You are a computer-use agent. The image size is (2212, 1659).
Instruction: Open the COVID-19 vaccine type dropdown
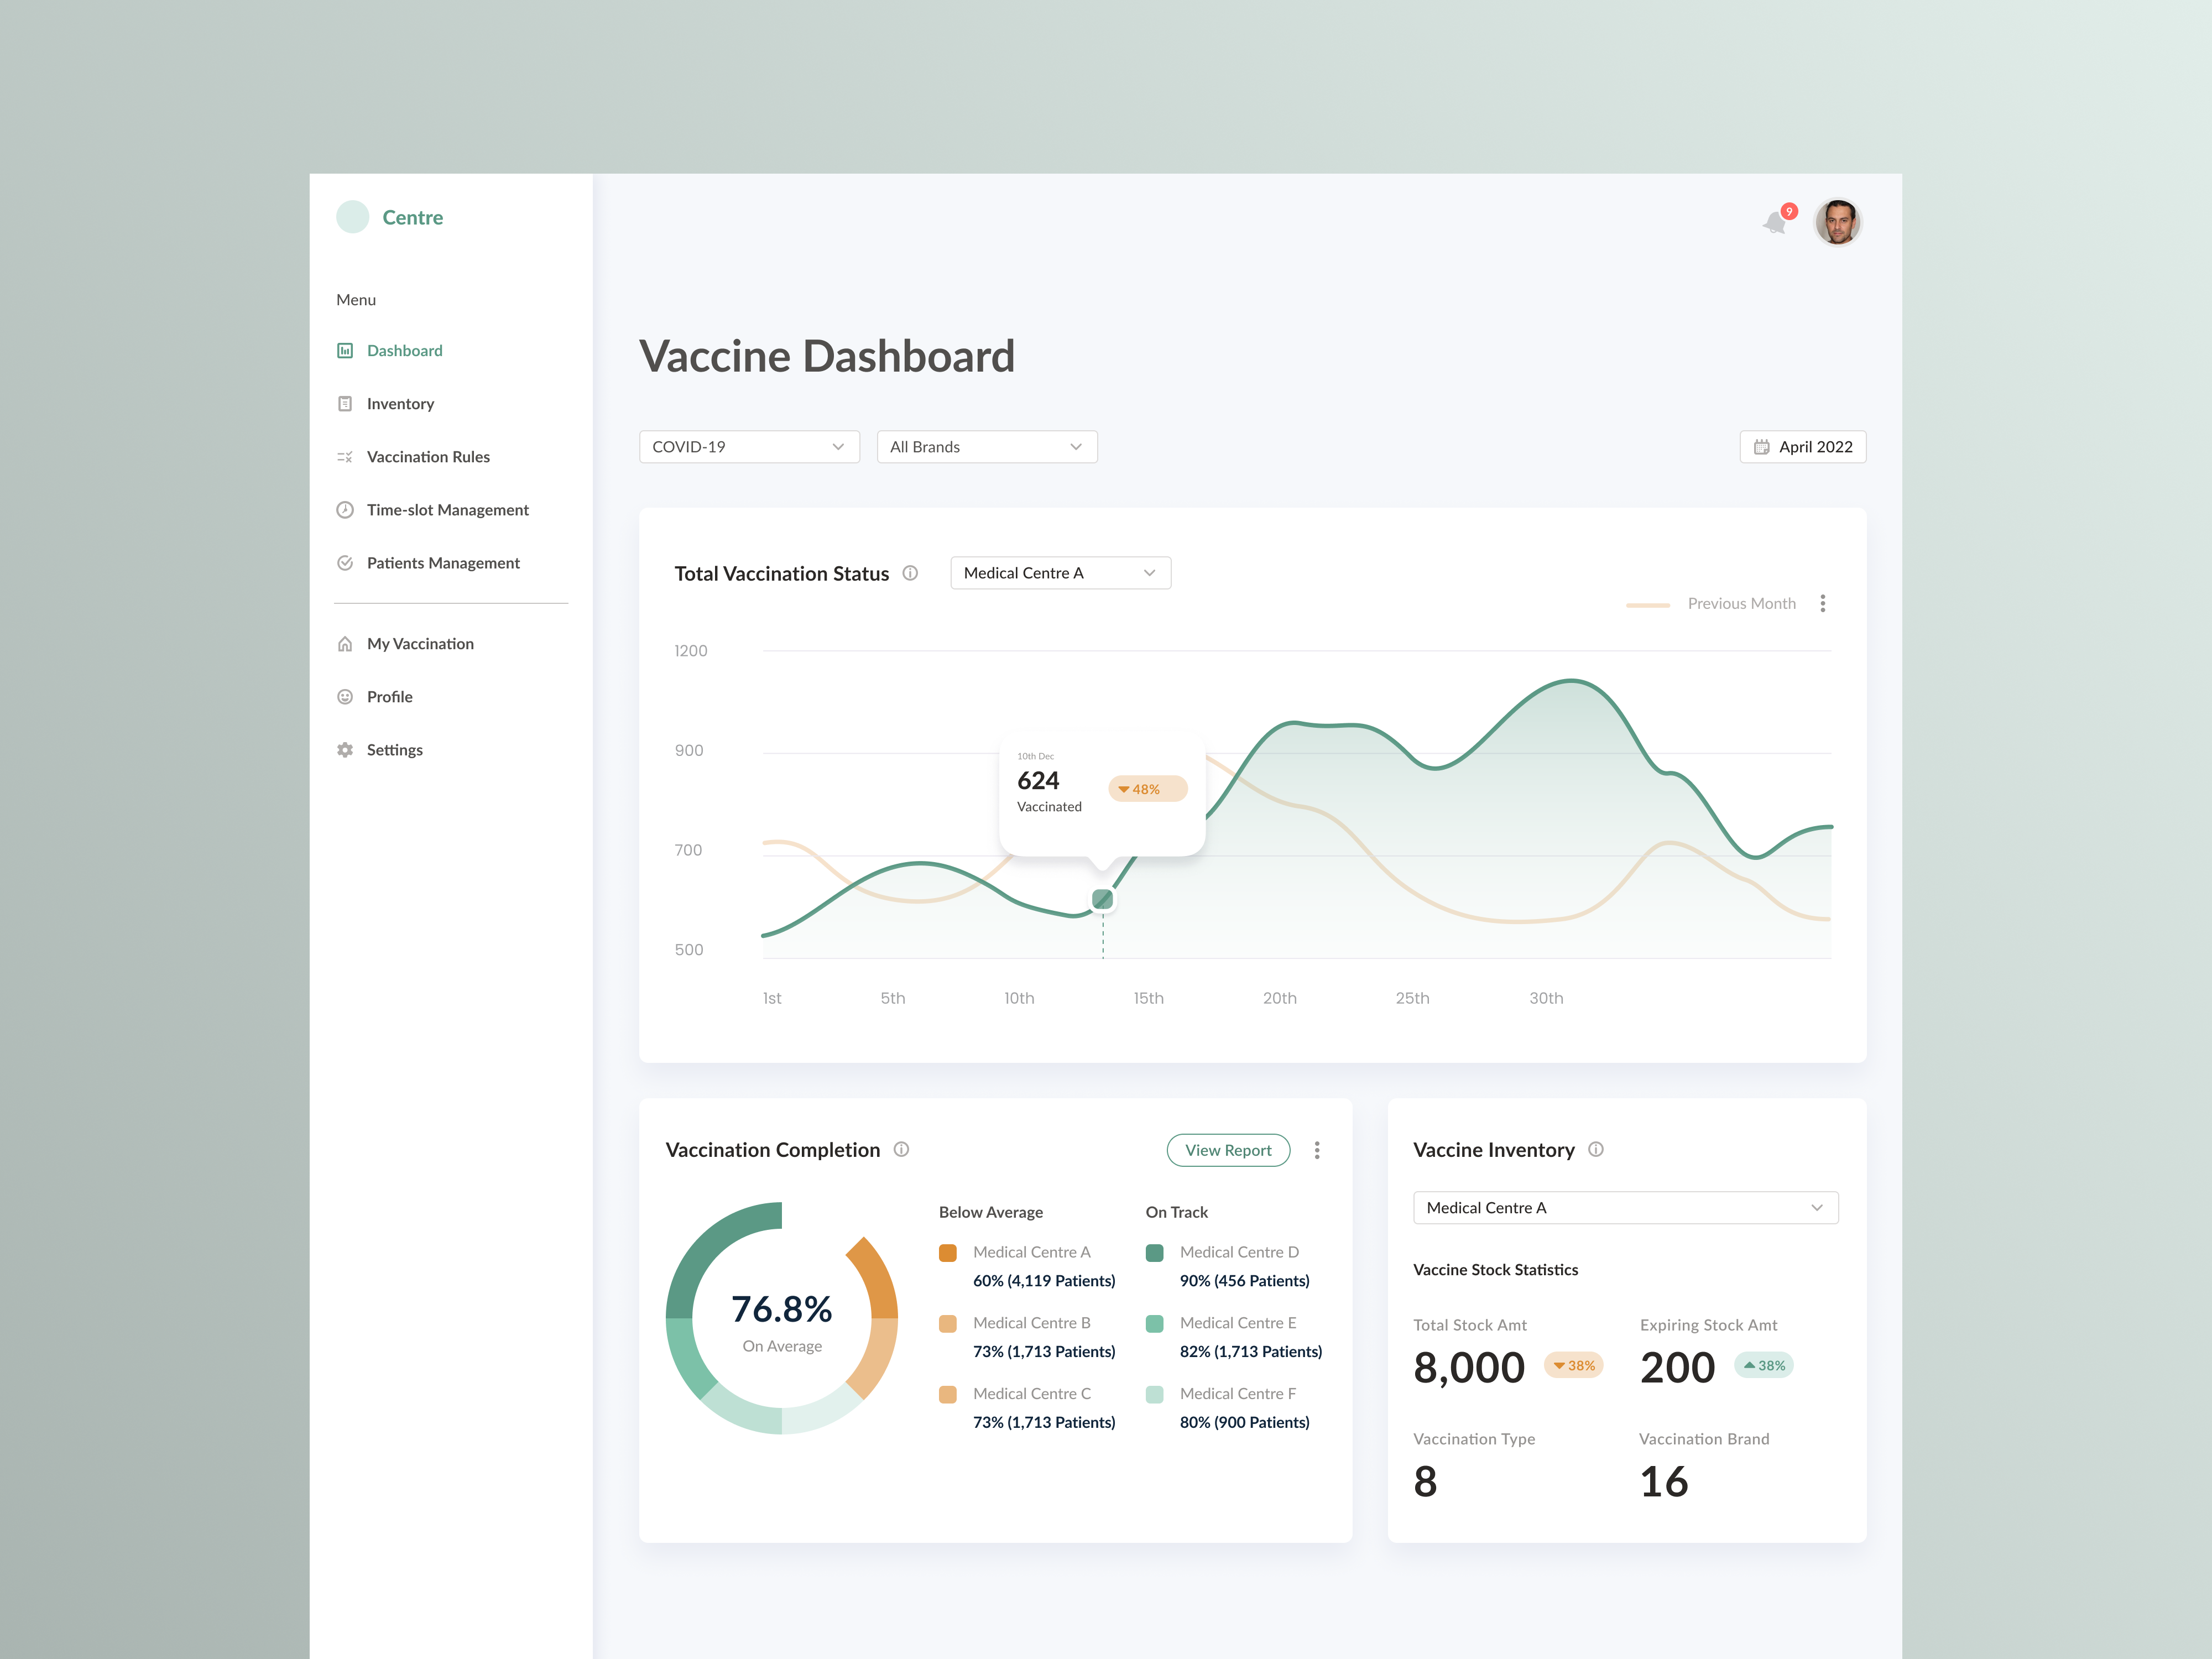pyautogui.click(x=749, y=446)
